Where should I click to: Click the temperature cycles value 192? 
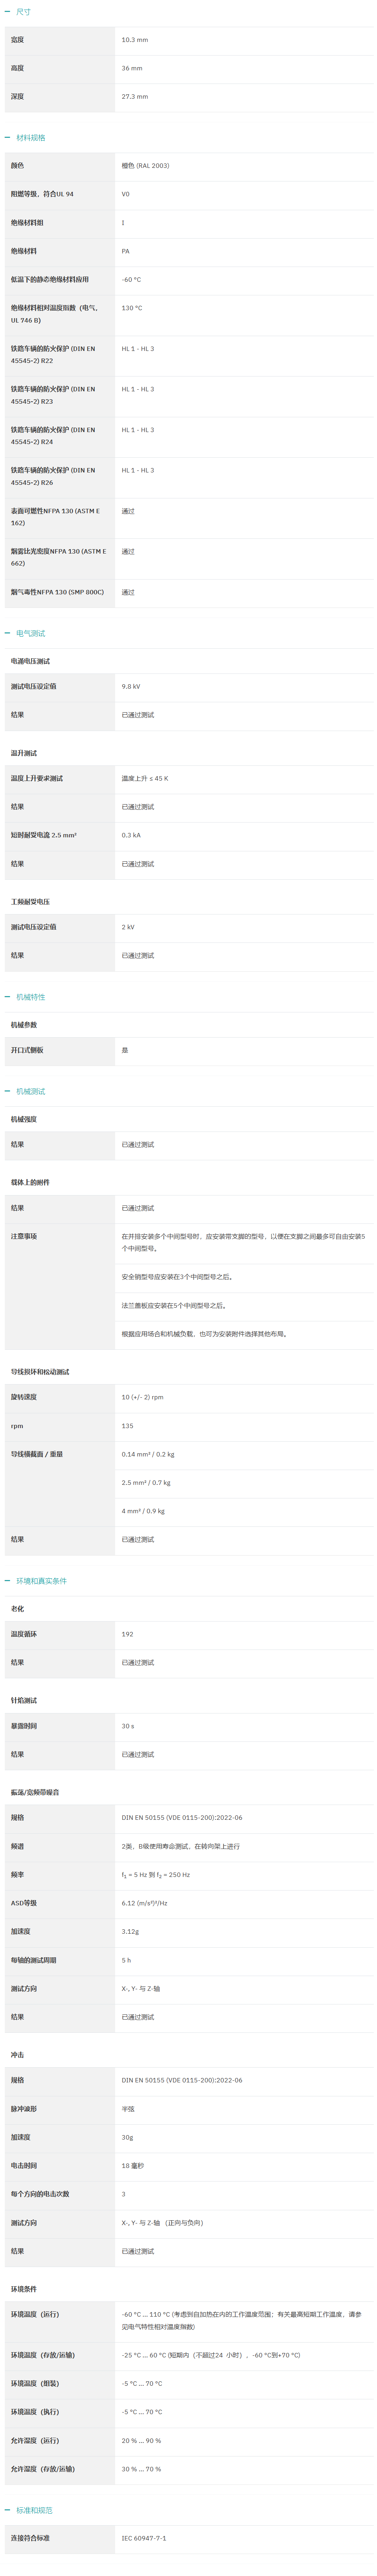[x=127, y=1634]
